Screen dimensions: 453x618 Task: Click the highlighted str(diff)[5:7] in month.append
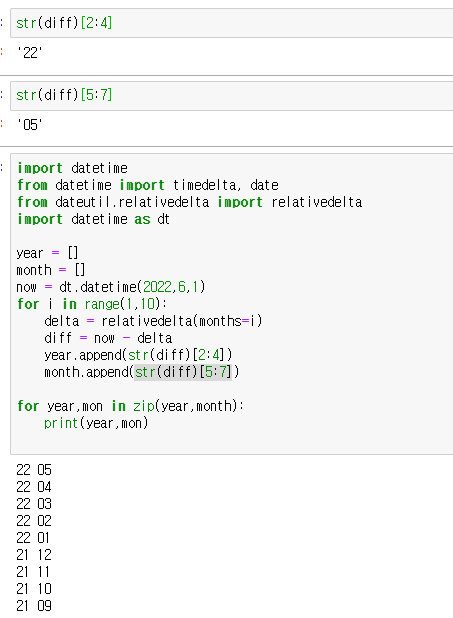183,372
